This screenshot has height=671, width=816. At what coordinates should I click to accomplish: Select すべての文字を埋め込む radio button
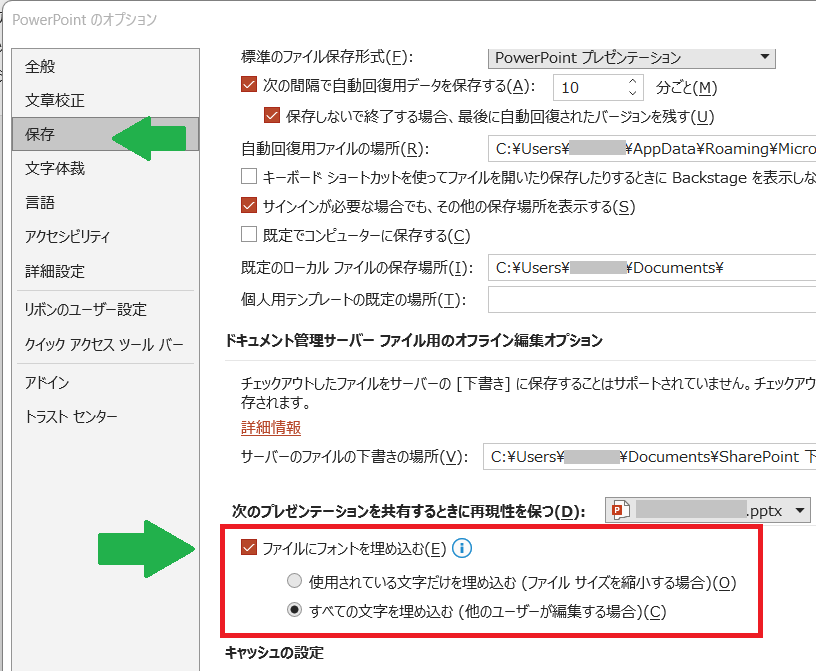click(x=295, y=610)
